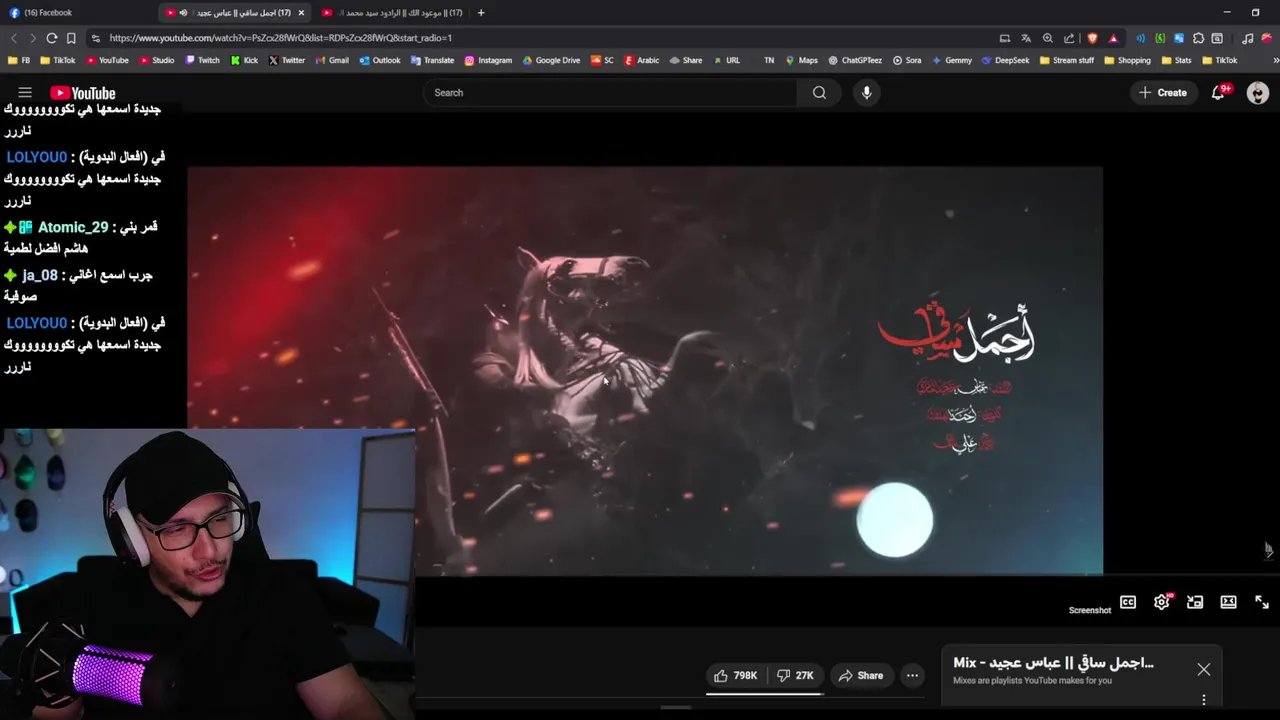Open the YouTube hamburger guide menu
The height and width of the screenshot is (720, 1280).
(25, 92)
